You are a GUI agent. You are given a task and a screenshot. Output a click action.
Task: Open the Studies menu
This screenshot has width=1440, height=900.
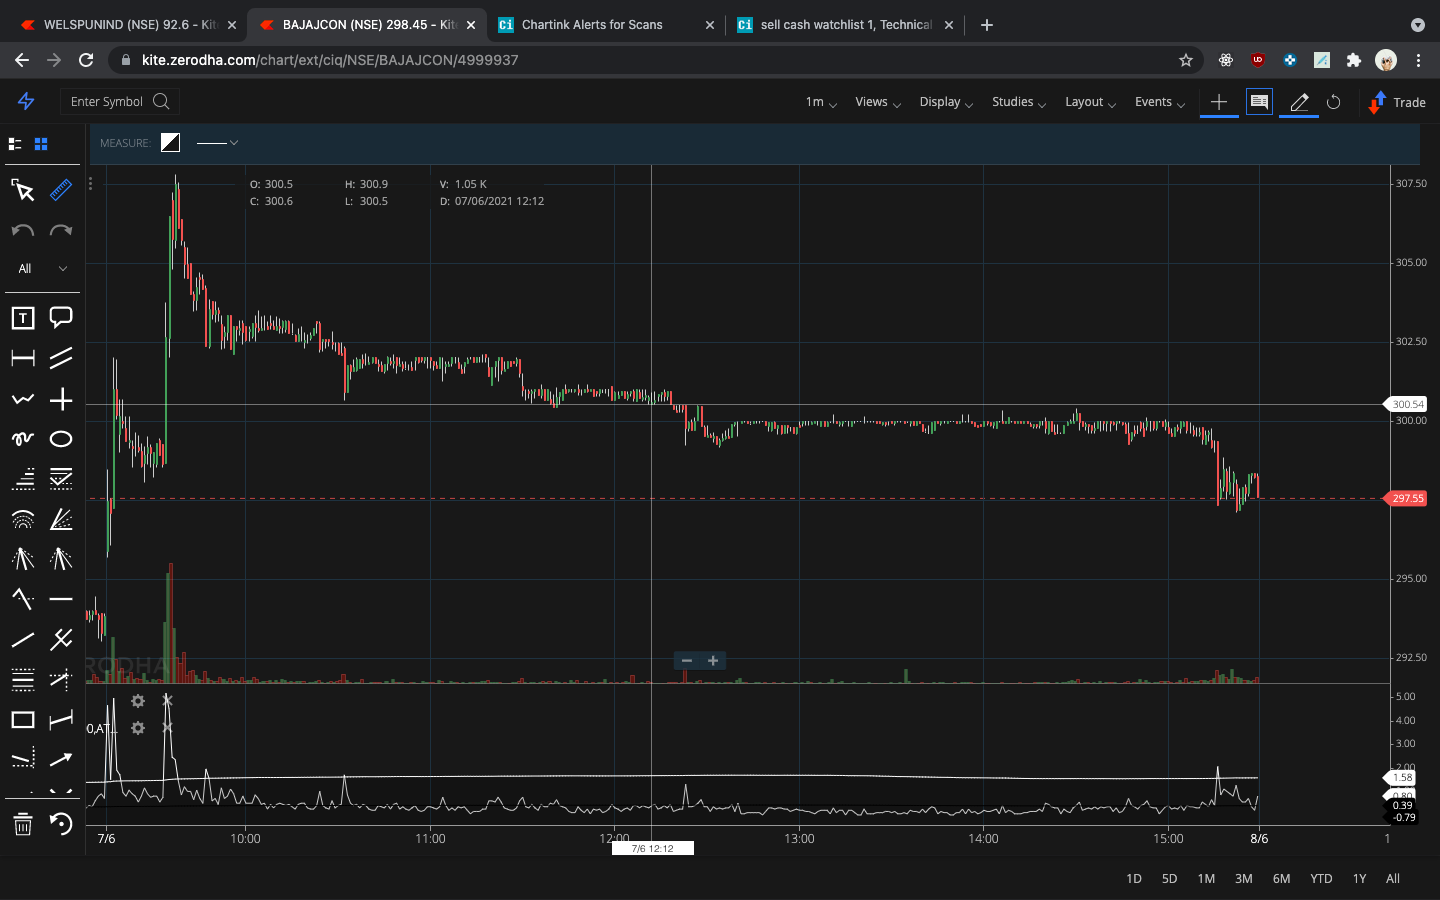tap(1018, 102)
